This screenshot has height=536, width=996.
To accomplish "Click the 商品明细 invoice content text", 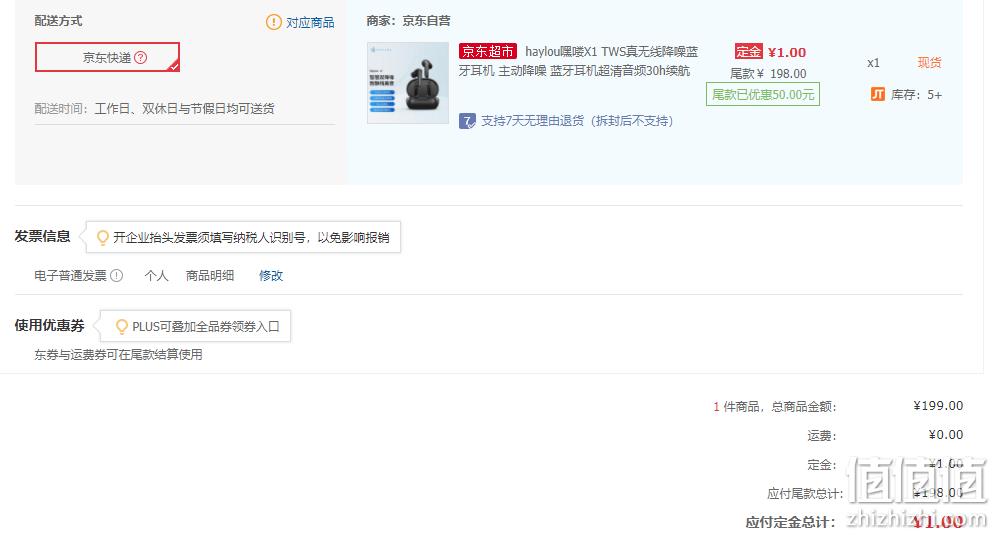I will coord(210,276).
